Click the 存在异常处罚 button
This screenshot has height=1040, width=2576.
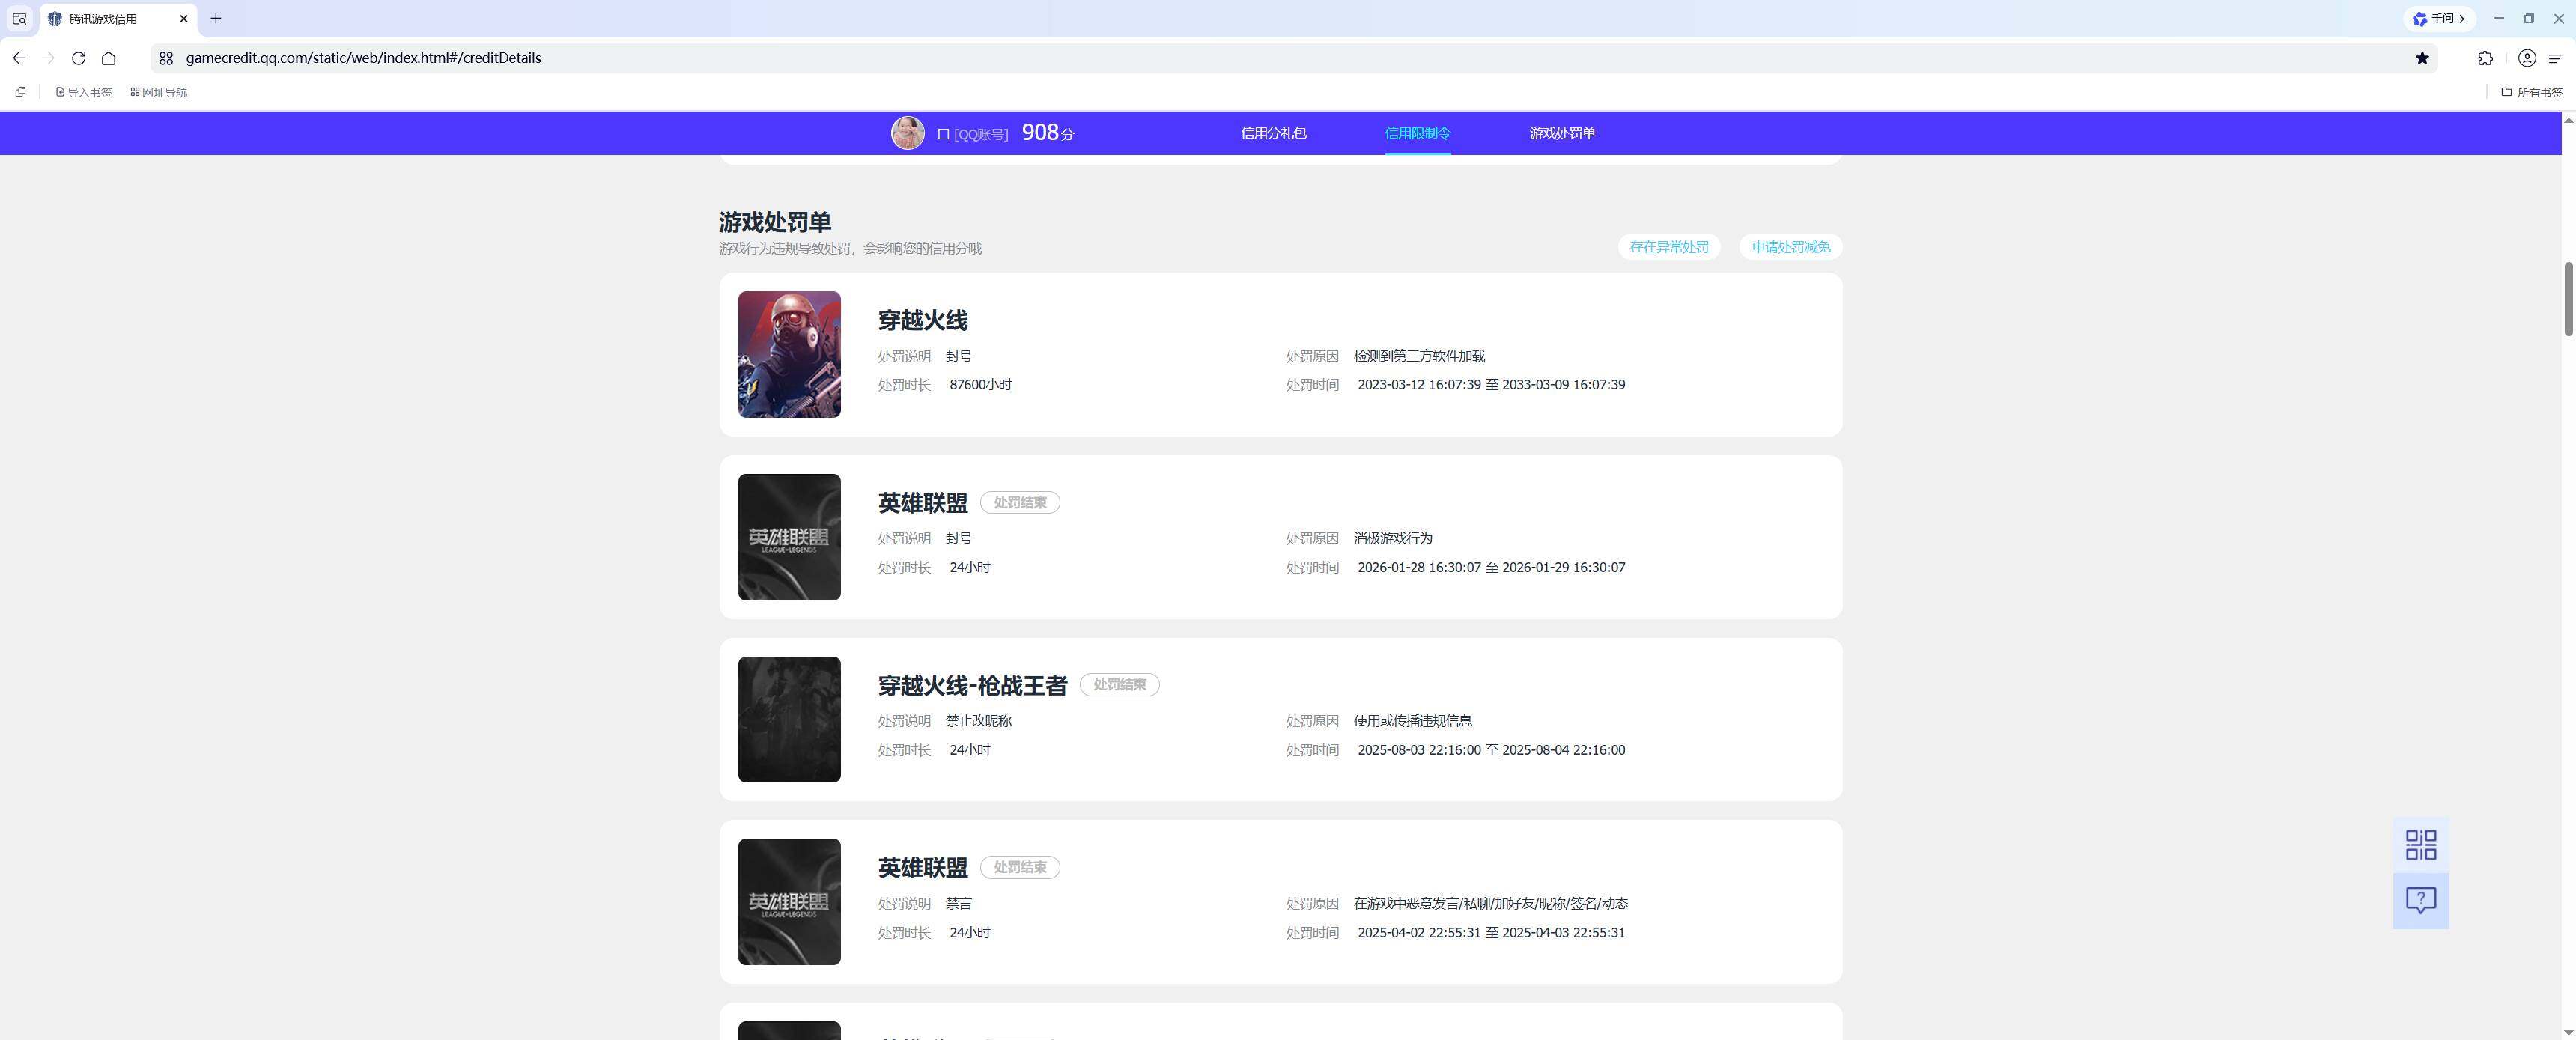tap(1669, 247)
